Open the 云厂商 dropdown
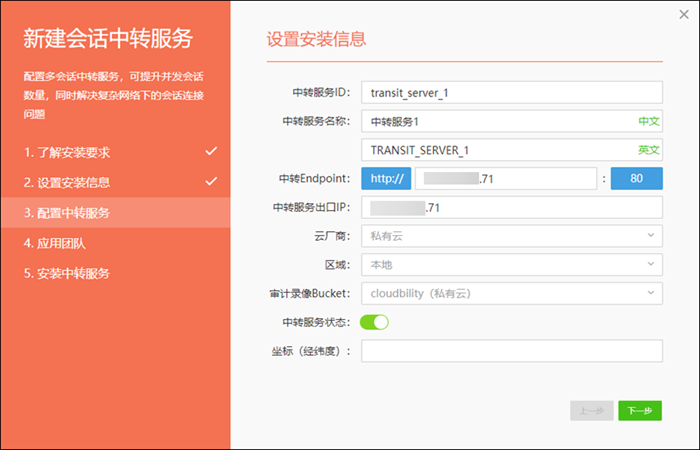This screenshot has width=700, height=450. click(512, 236)
